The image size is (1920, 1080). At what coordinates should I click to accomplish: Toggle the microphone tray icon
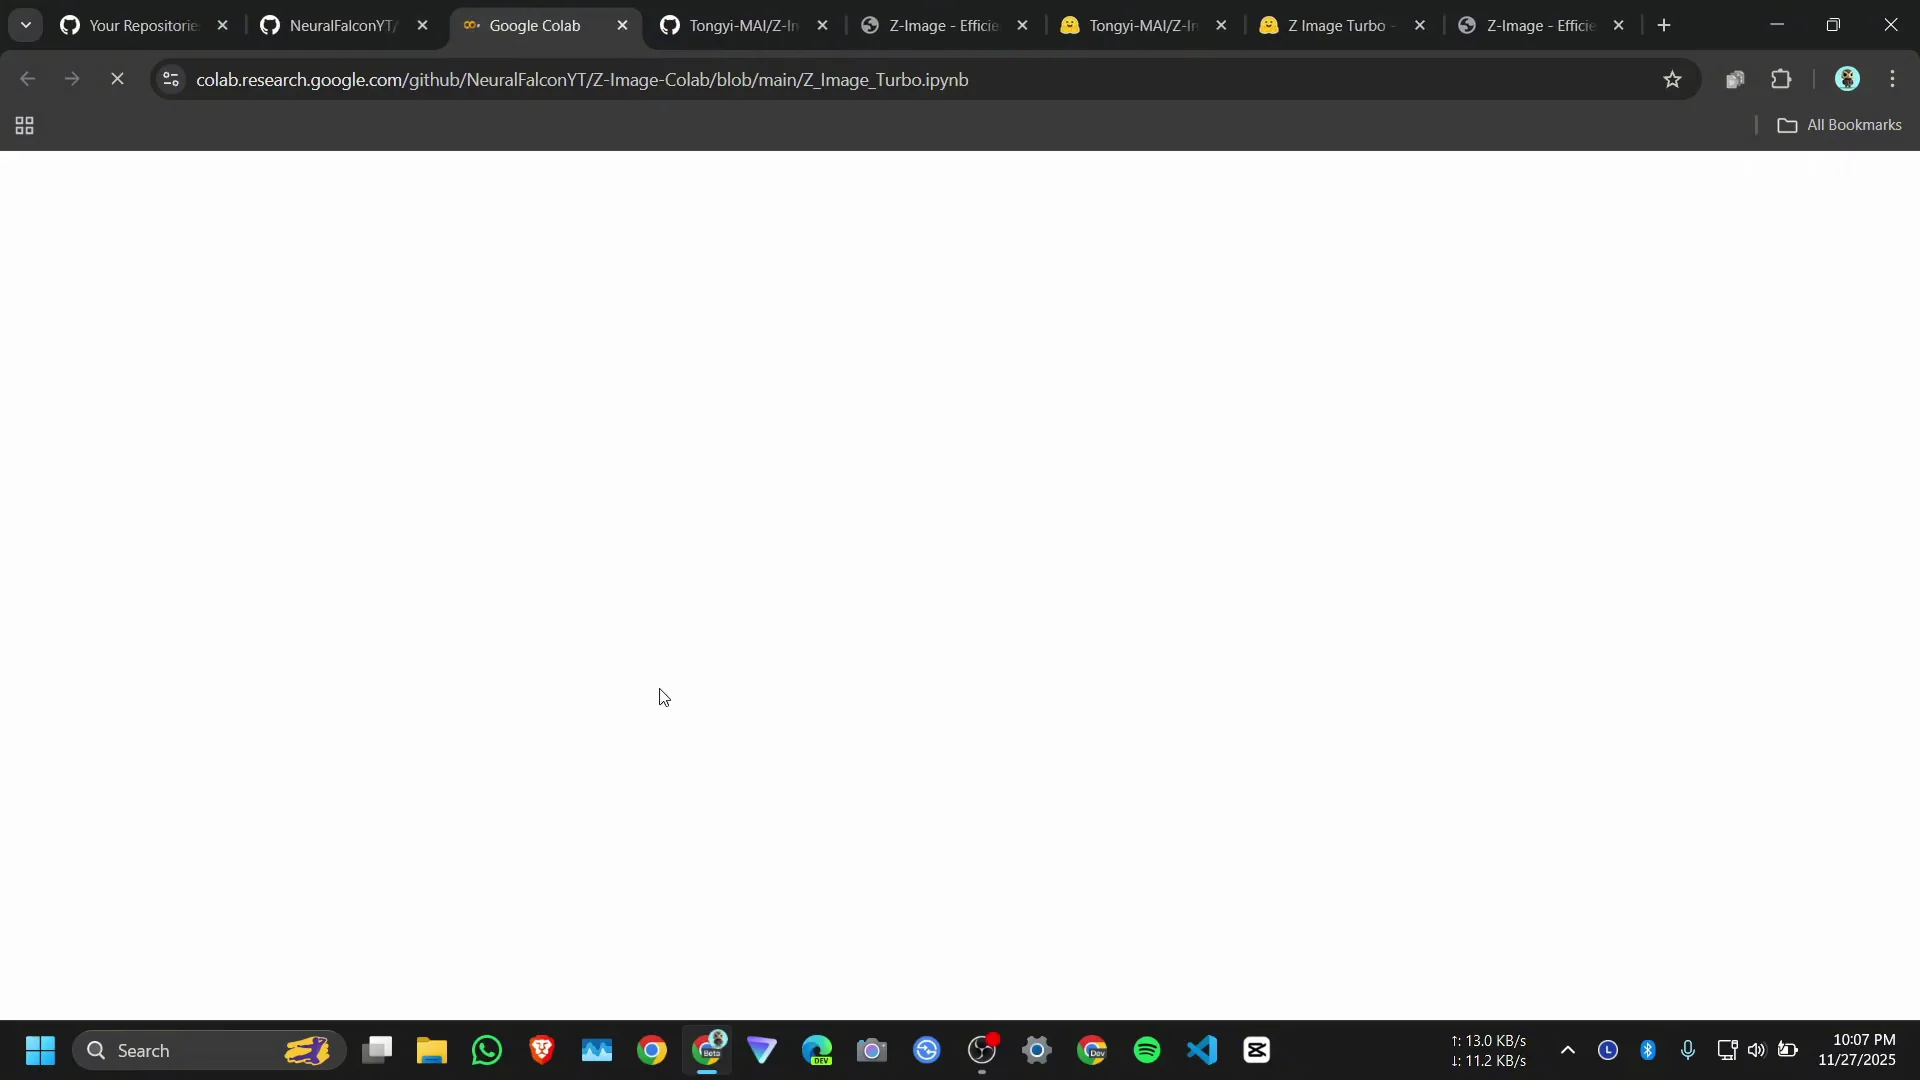point(1687,1050)
